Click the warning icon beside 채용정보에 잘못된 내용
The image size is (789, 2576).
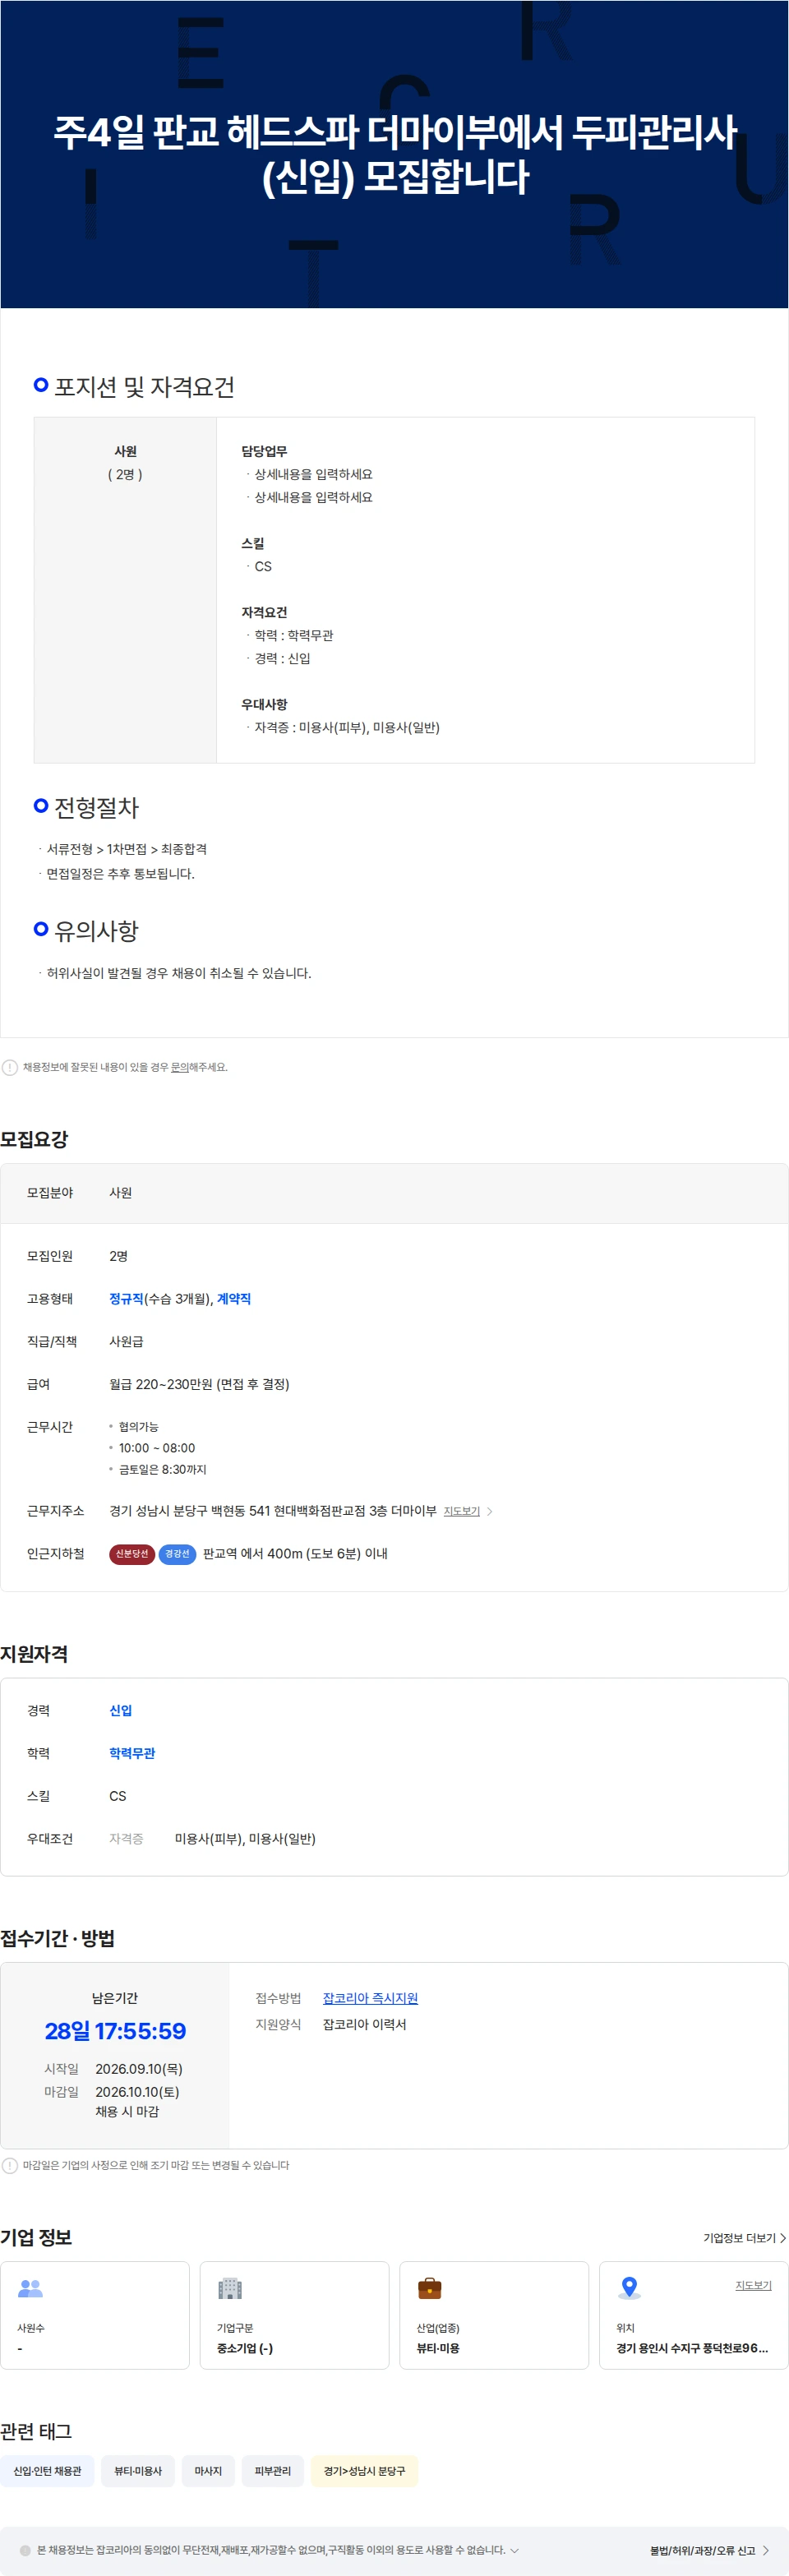click(x=10, y=1067)
